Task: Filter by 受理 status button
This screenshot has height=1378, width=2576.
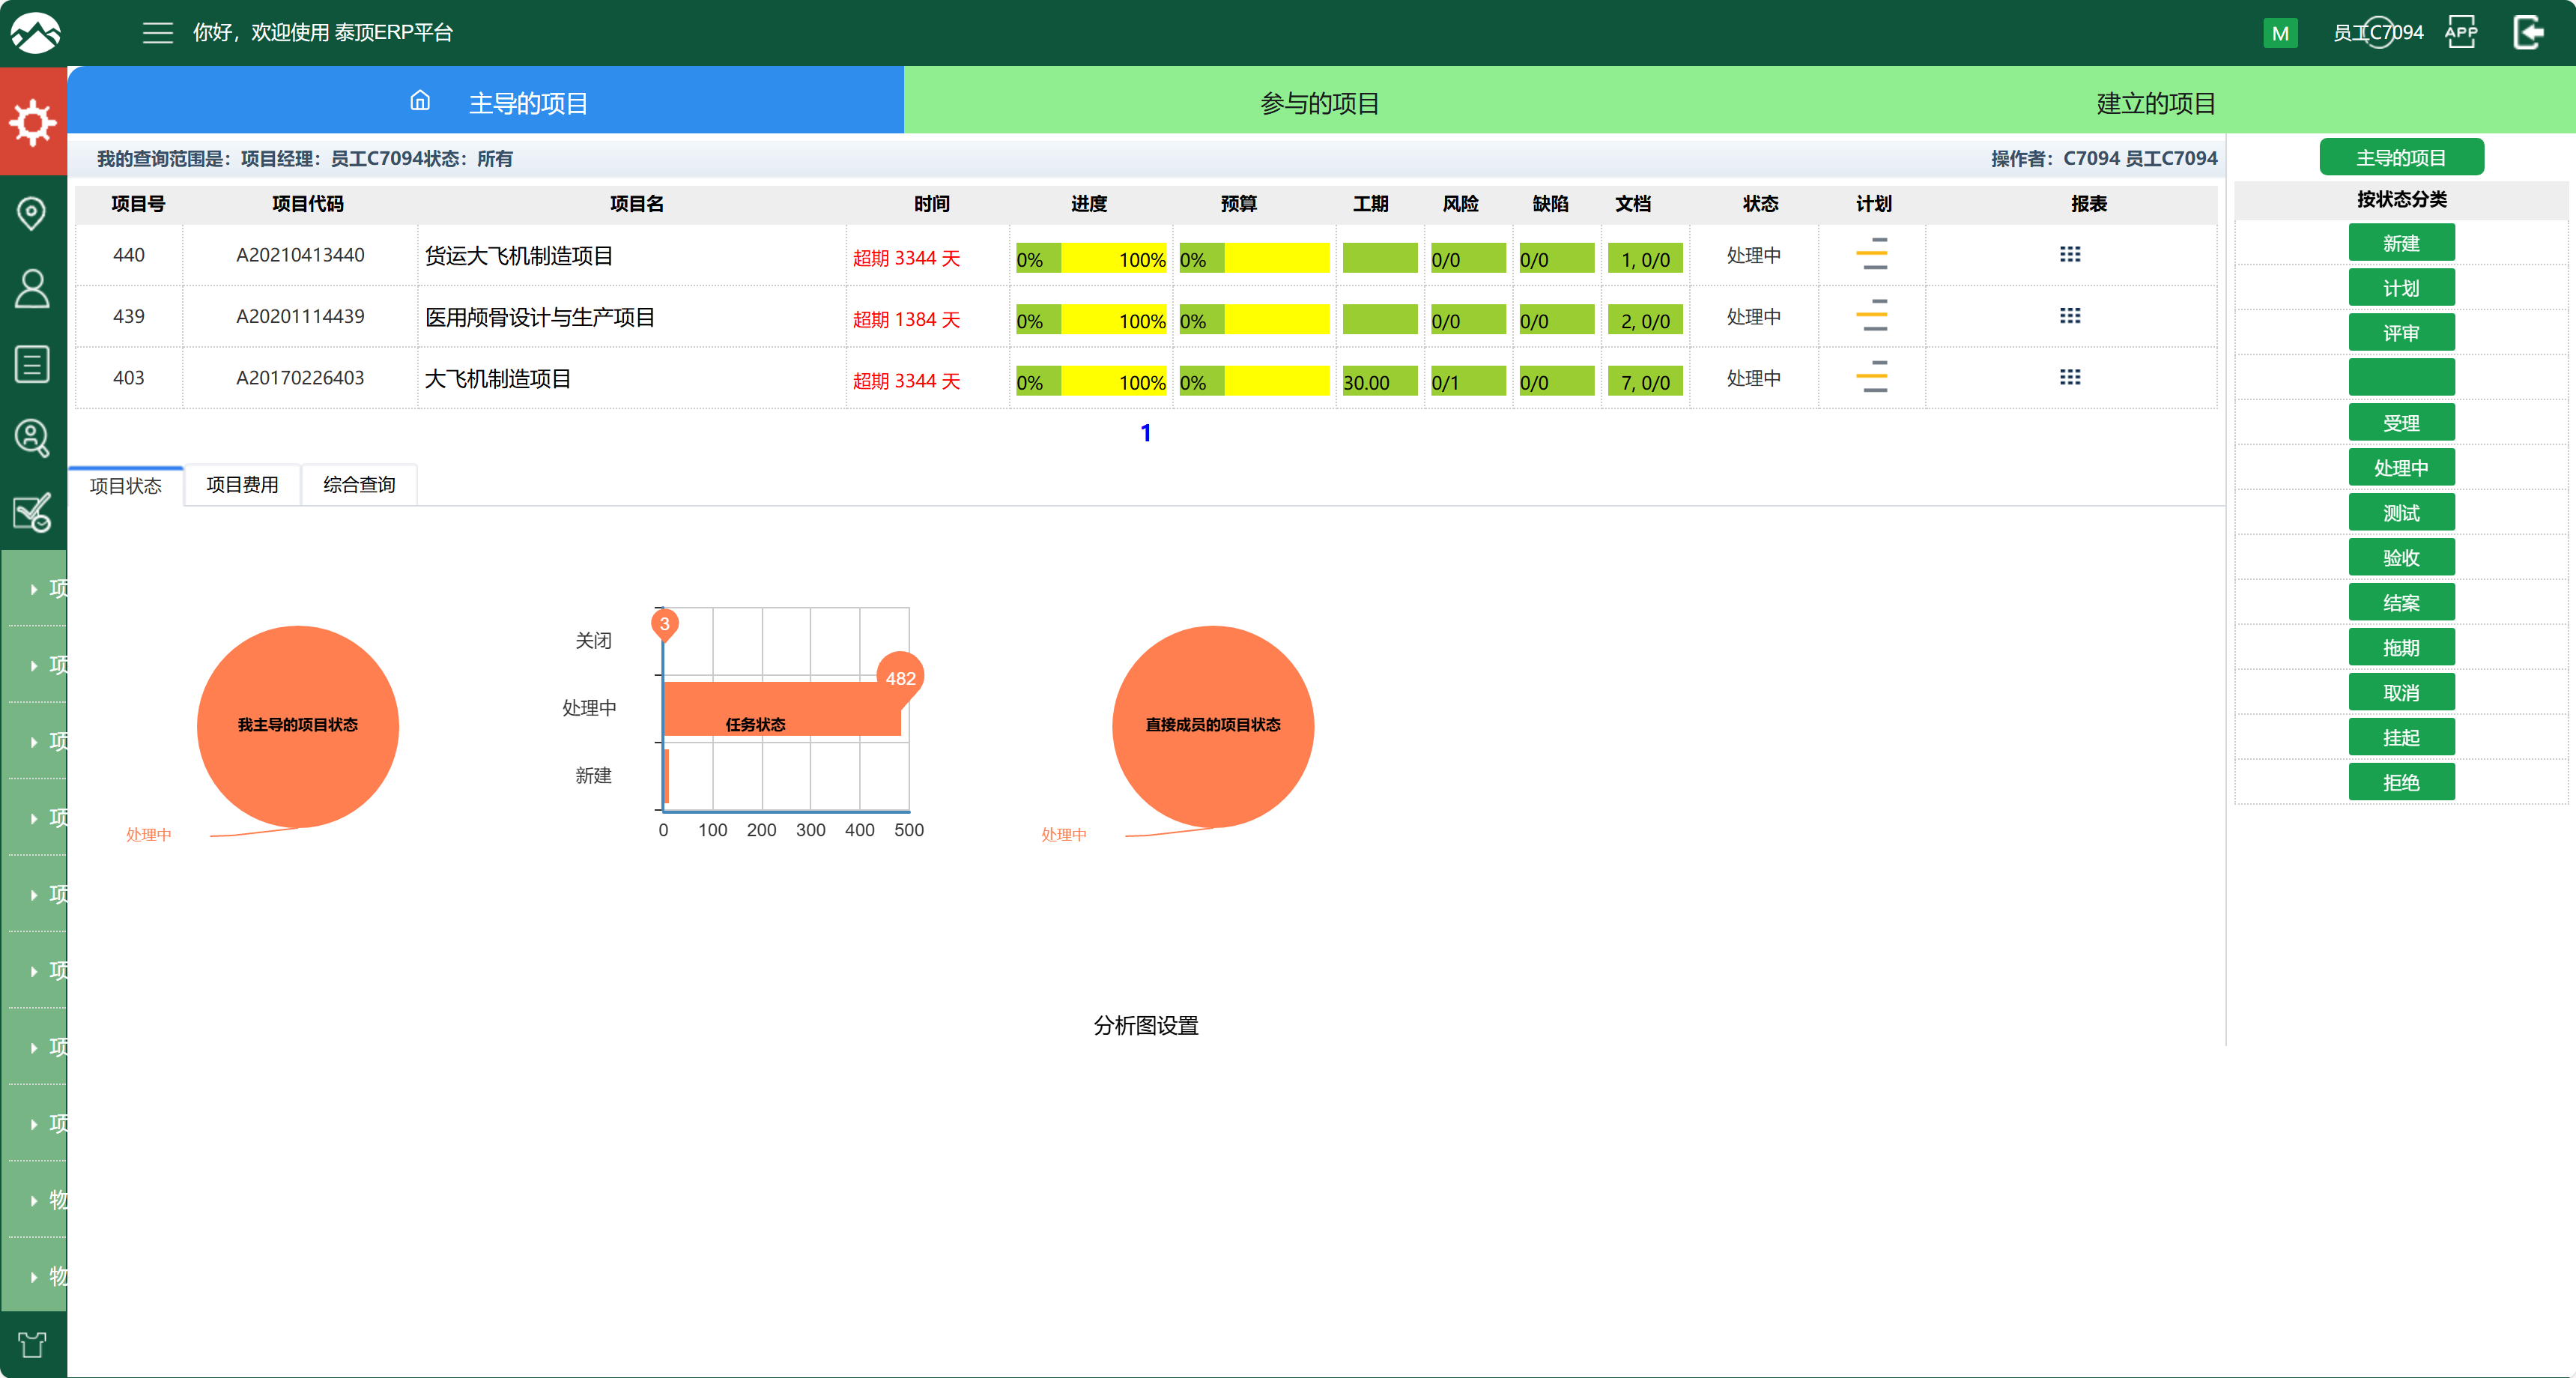Action: point(2401,423)
